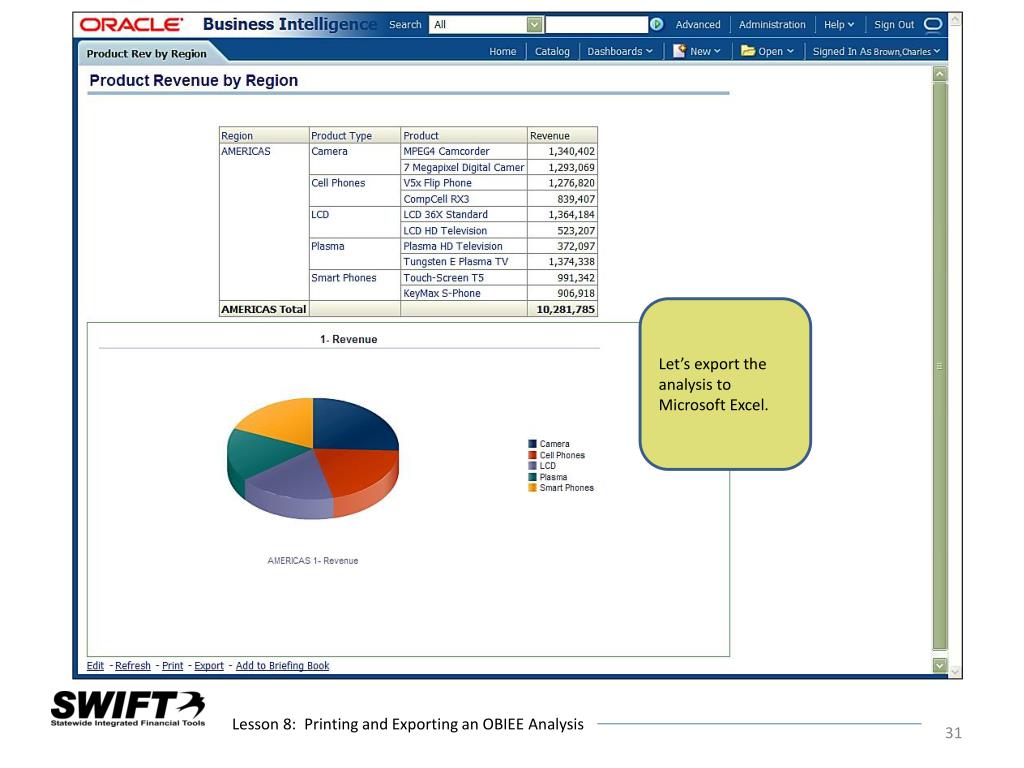Click the green vertical scrollbar thumb
This screenshot has height=768, width=1024.
[x=940, y=366]
